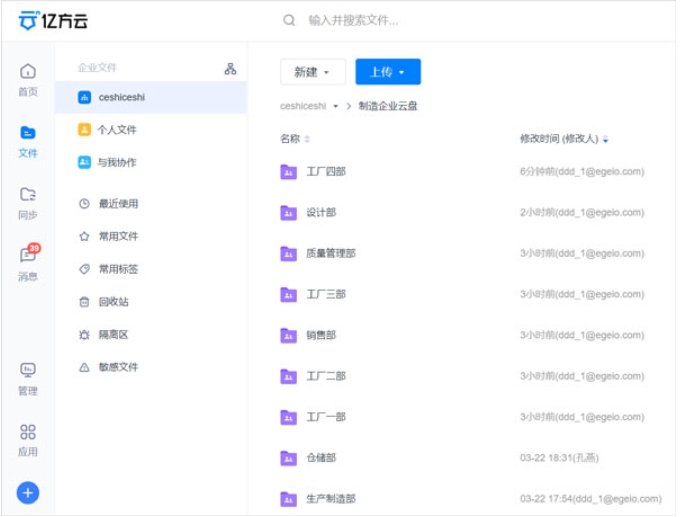Open 敏感文件 section
This screenshot has width=685, height=517.
point(118,367)
